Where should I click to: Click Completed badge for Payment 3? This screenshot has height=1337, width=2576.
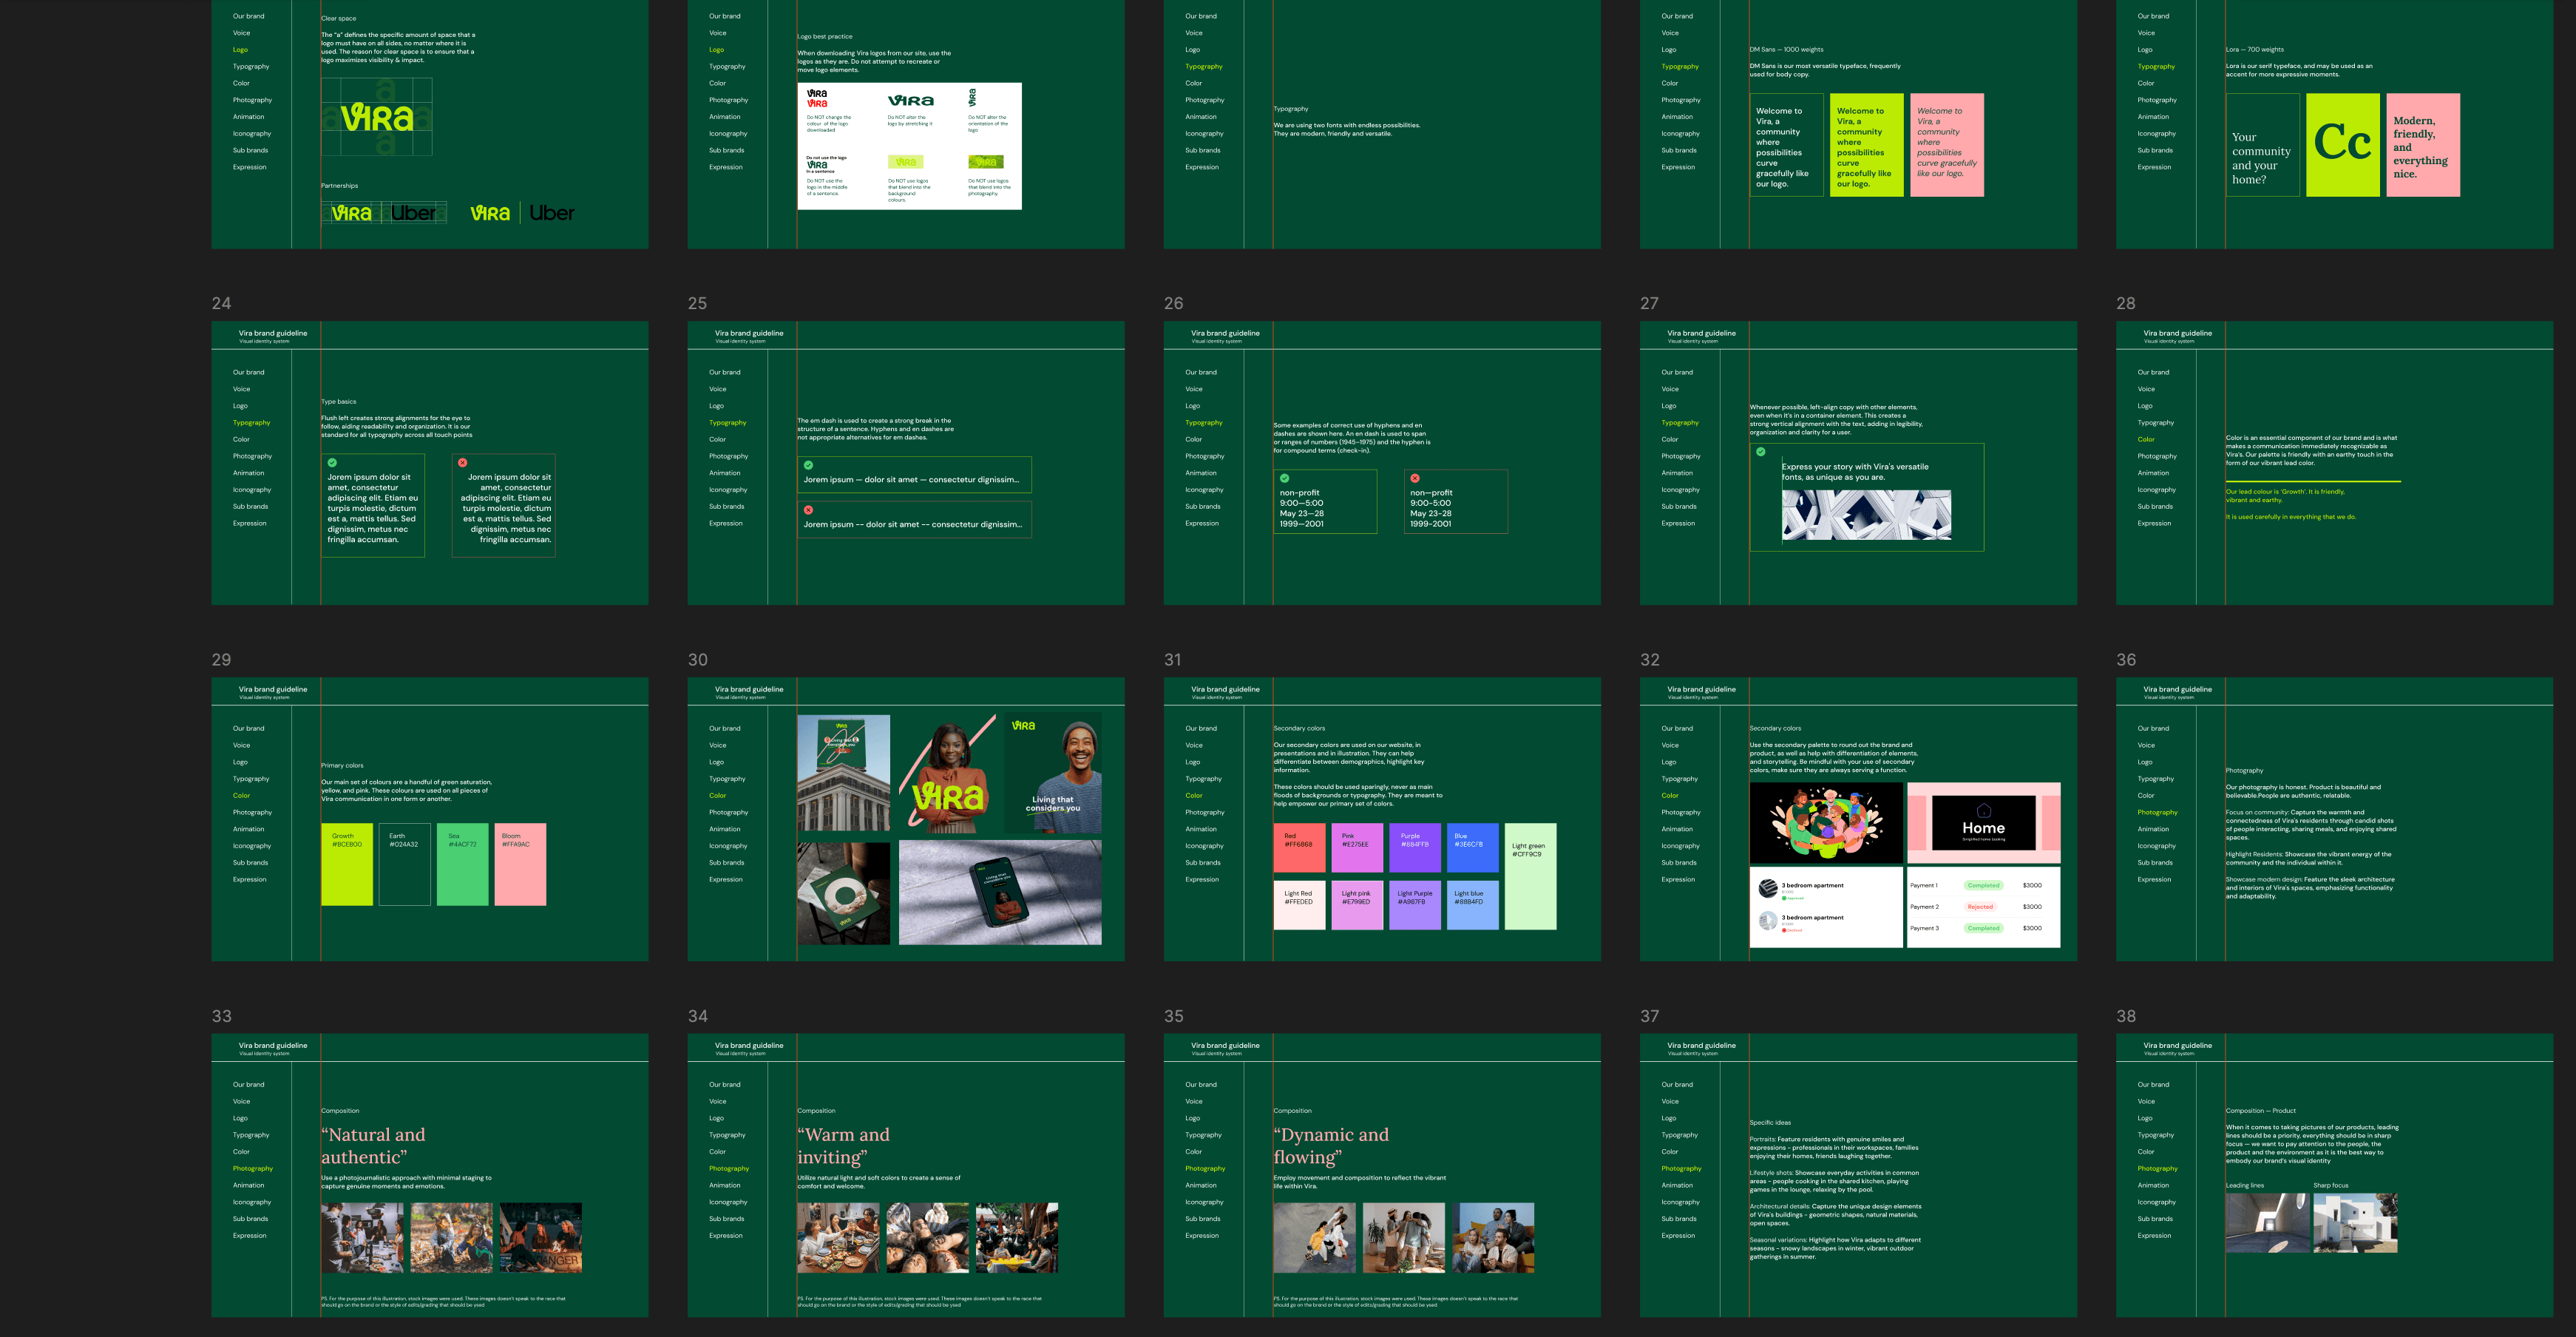(1983, 928)
